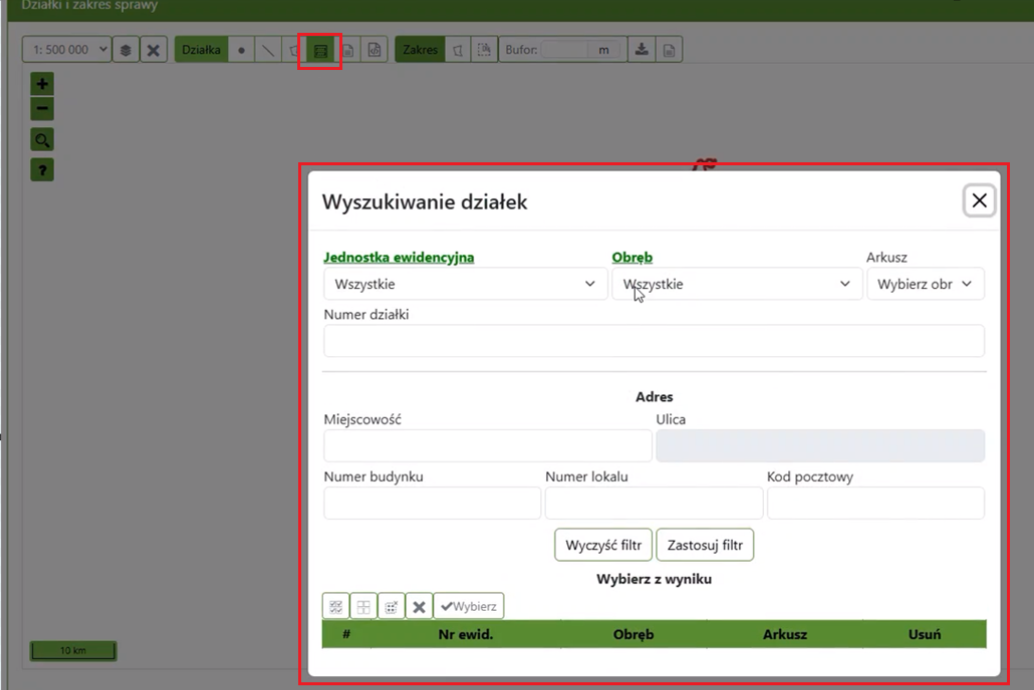Screen dimensions: 1034x690
Task: Activate the Zakres mode button
Action: coord(420,50)
